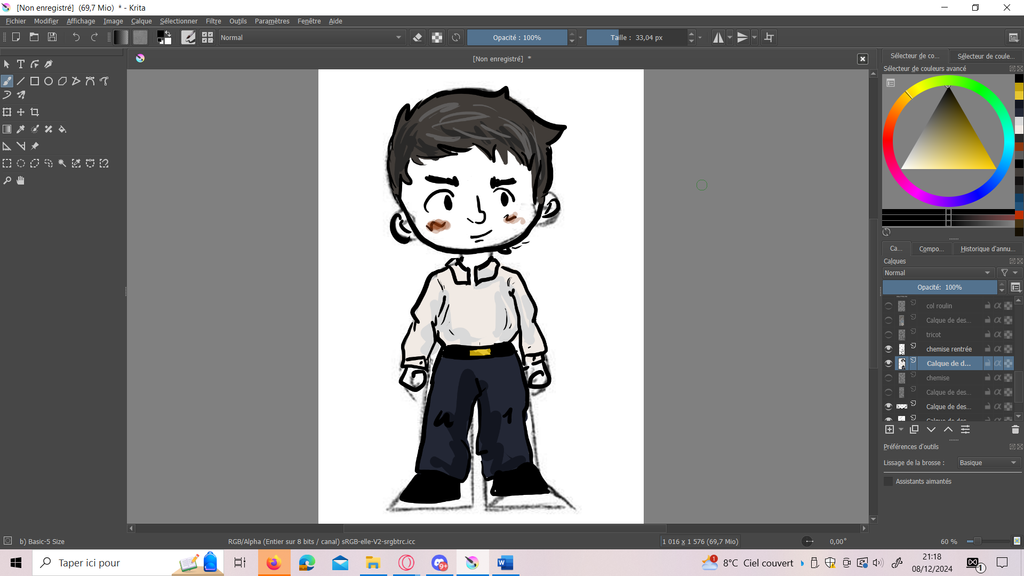Click the Undo arrow in toolbar
The height and width of the screenshot is (576, 1024).
pos(76,37)
